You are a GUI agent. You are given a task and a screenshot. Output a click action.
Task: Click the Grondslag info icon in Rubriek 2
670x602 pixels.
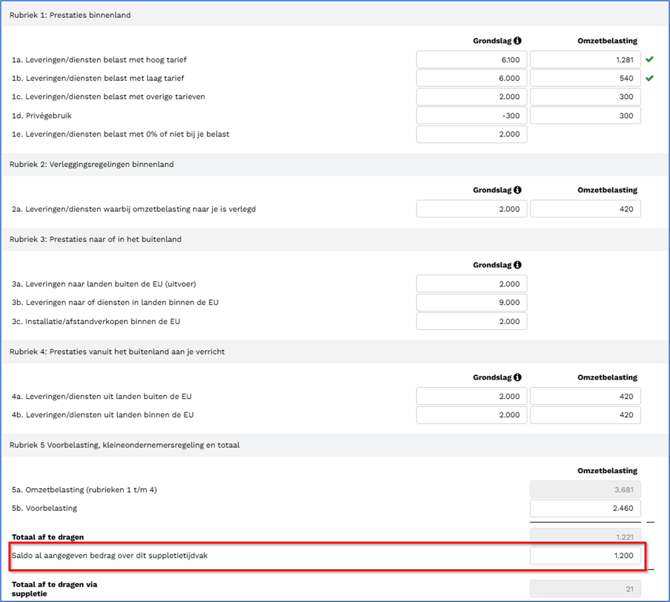pyautogui.click(x=517, y=190)
